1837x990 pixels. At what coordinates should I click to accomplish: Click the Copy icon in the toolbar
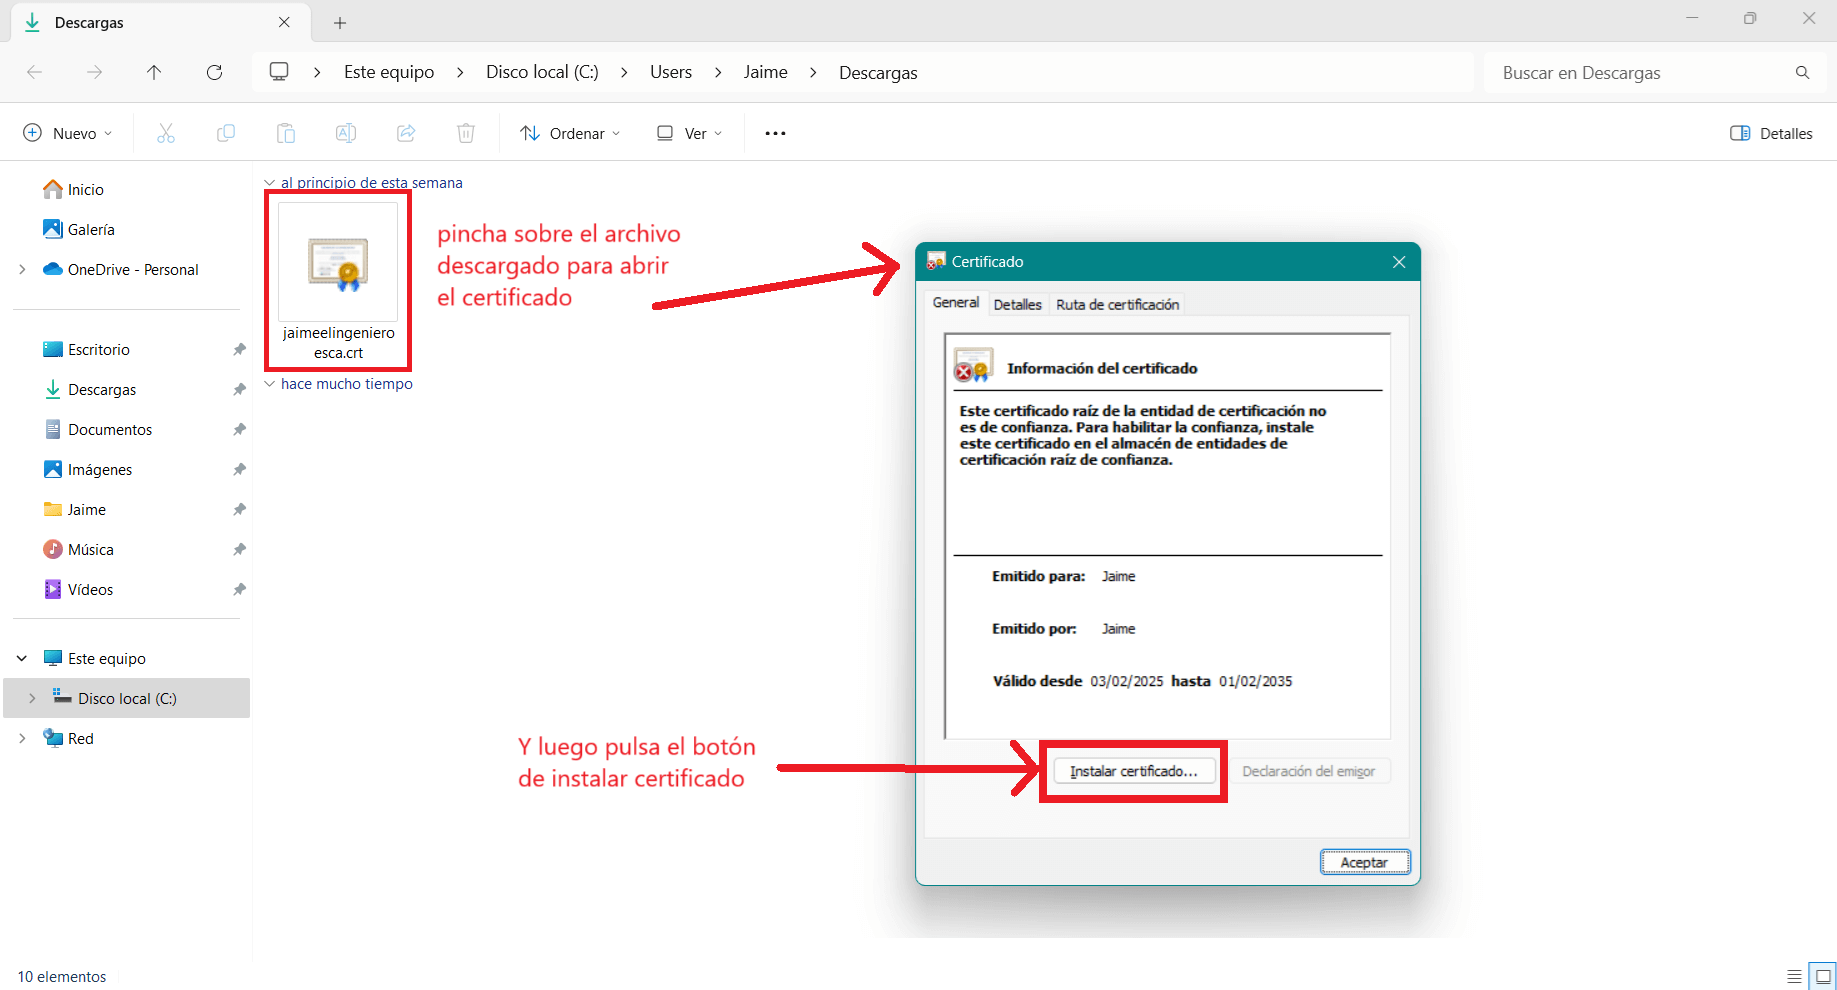coord(226,132)
